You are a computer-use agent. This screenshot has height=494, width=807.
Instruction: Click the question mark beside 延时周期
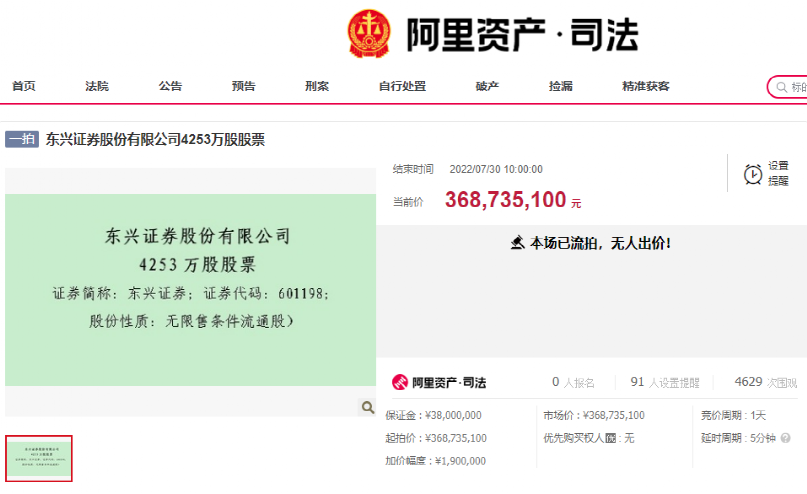(785, 438)
